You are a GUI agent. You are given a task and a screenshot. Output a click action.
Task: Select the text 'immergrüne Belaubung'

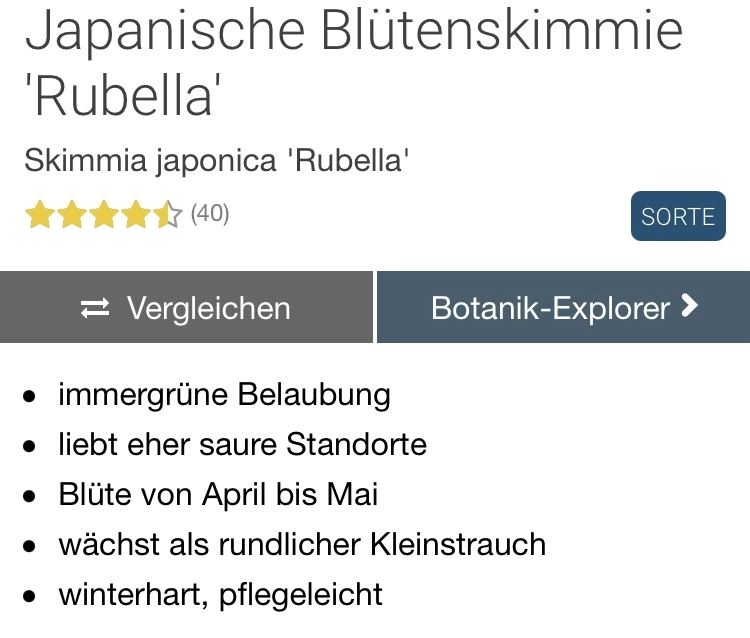pos(224,395)
